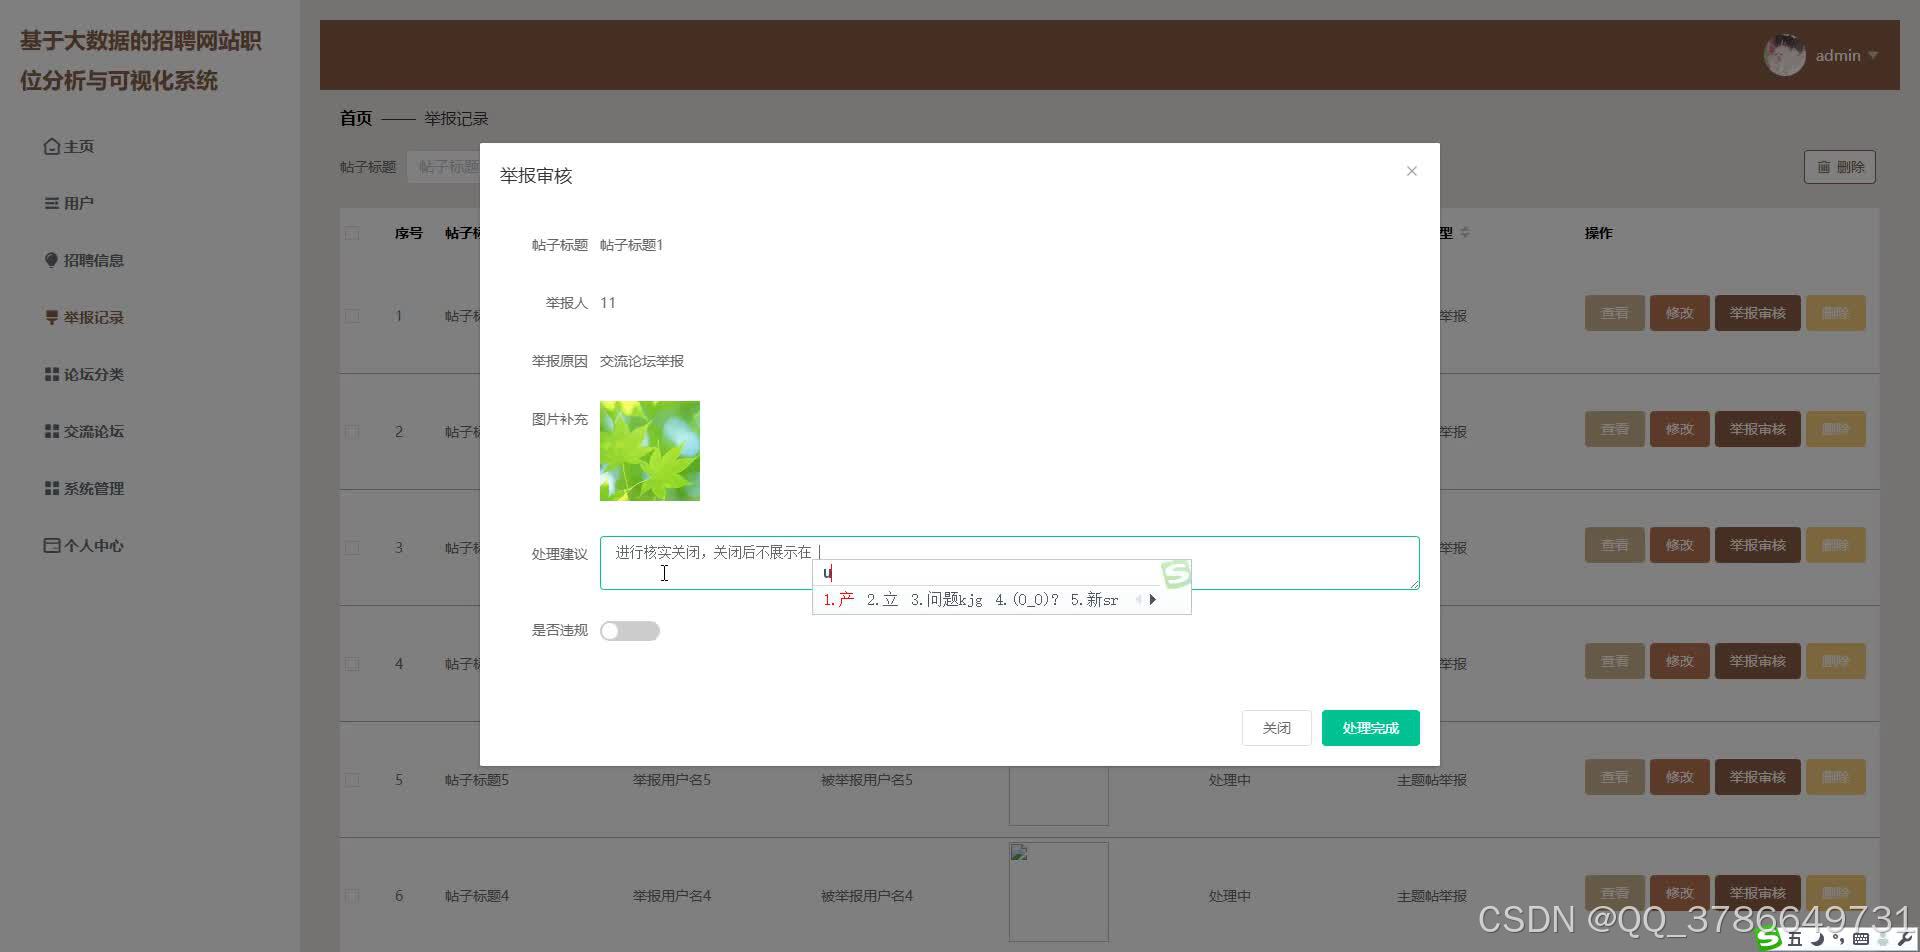Viewport: 1920px width, 952px height.
Task: Open the green leaf 图片补充 thumbnail
Action: (x=650, y=451)
